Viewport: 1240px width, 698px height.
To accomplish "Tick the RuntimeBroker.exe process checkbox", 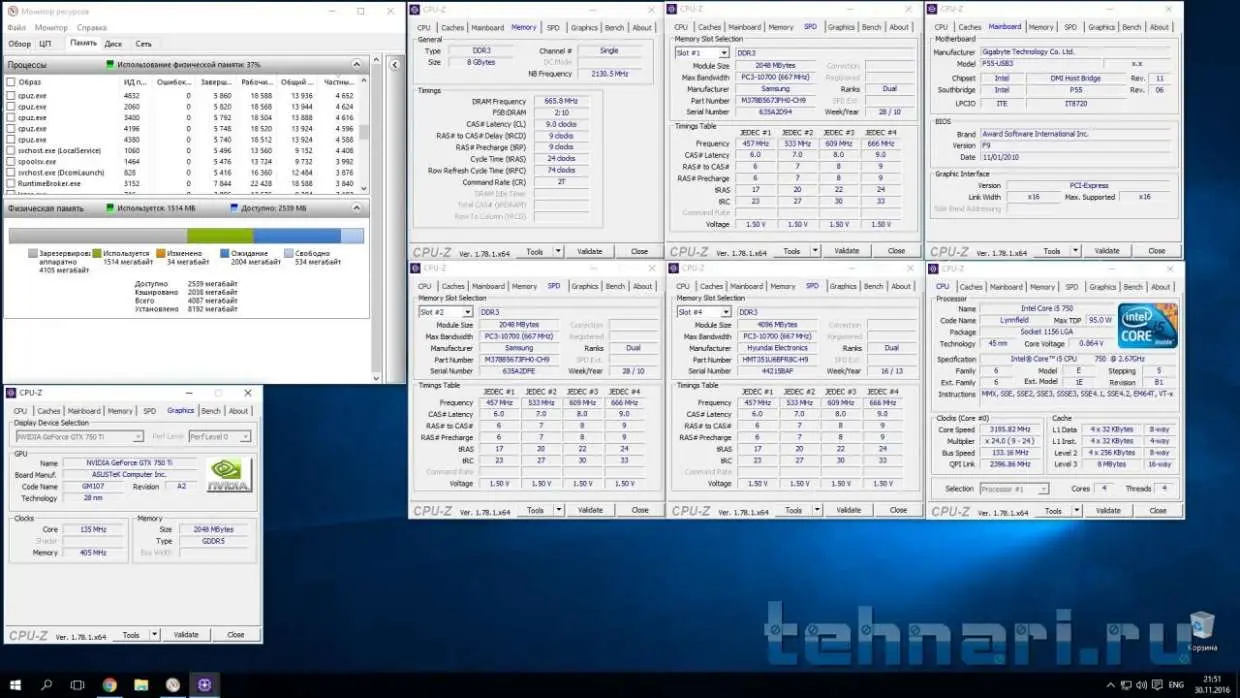I will click(x=11, y=184).
